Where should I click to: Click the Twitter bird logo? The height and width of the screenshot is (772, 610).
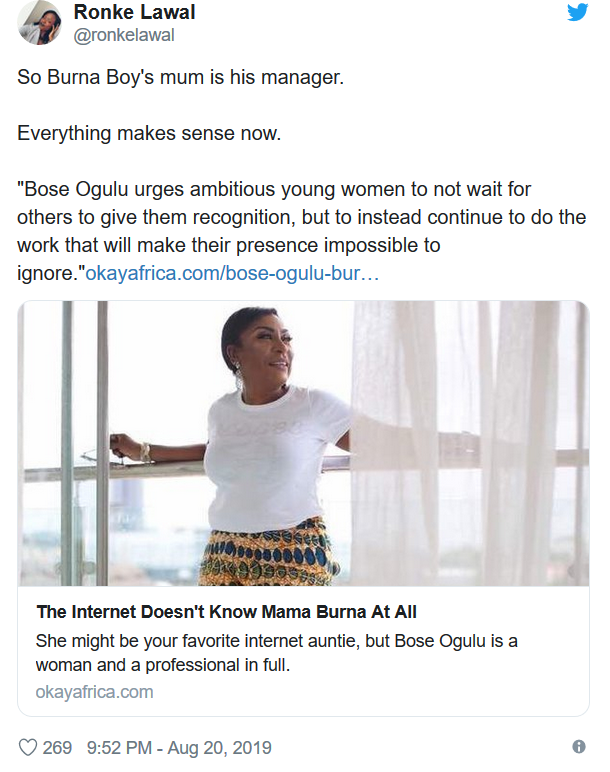click(577, 12)
